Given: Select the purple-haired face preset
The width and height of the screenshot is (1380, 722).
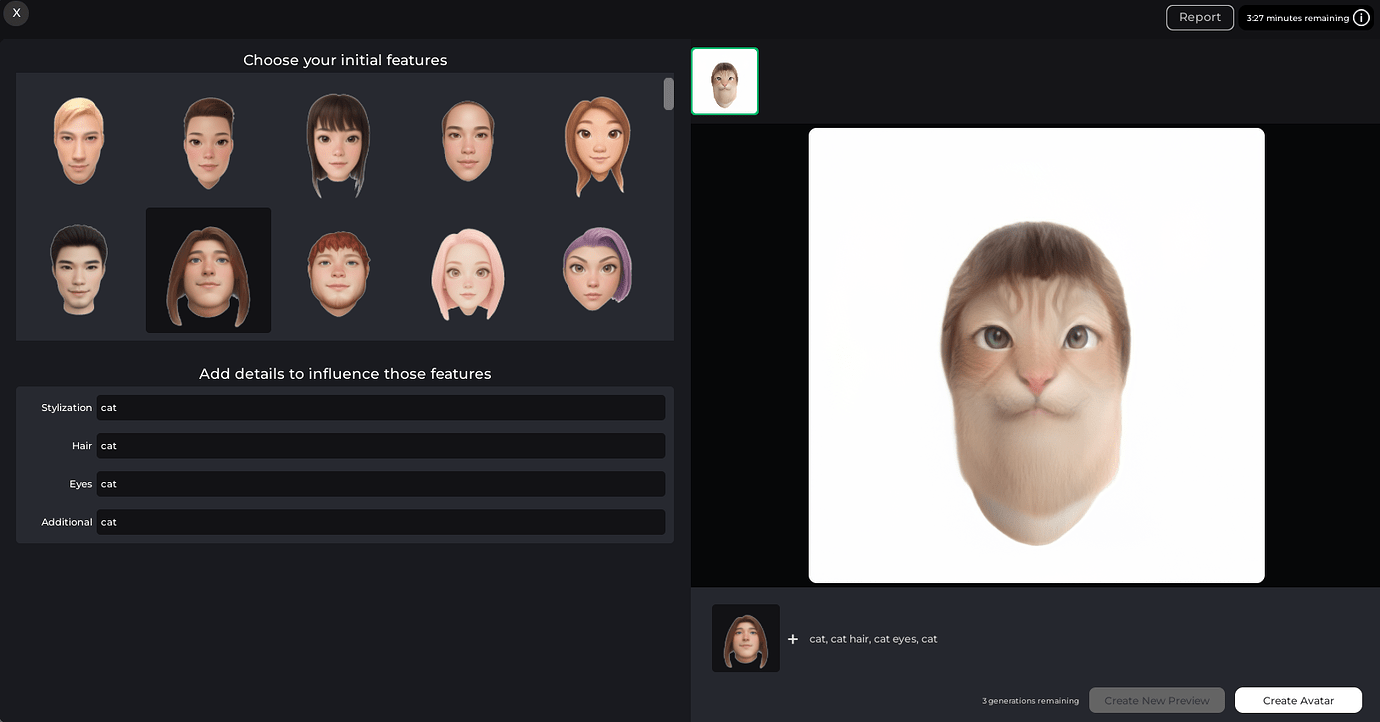Looking at the screenshot, I should click(598, 270).
